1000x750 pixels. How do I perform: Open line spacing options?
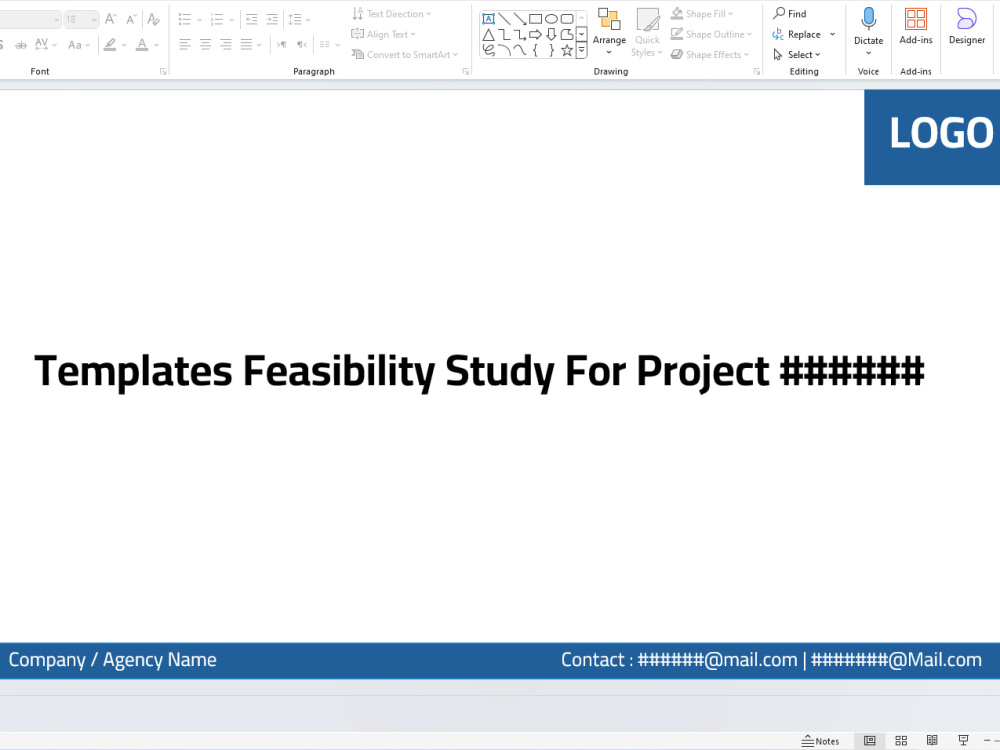[x=298, y=19]
